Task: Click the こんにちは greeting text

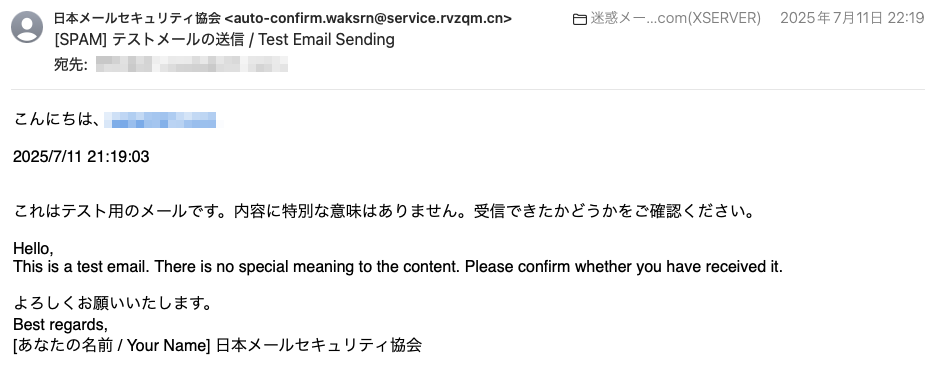Action: (x=56, y=119)
